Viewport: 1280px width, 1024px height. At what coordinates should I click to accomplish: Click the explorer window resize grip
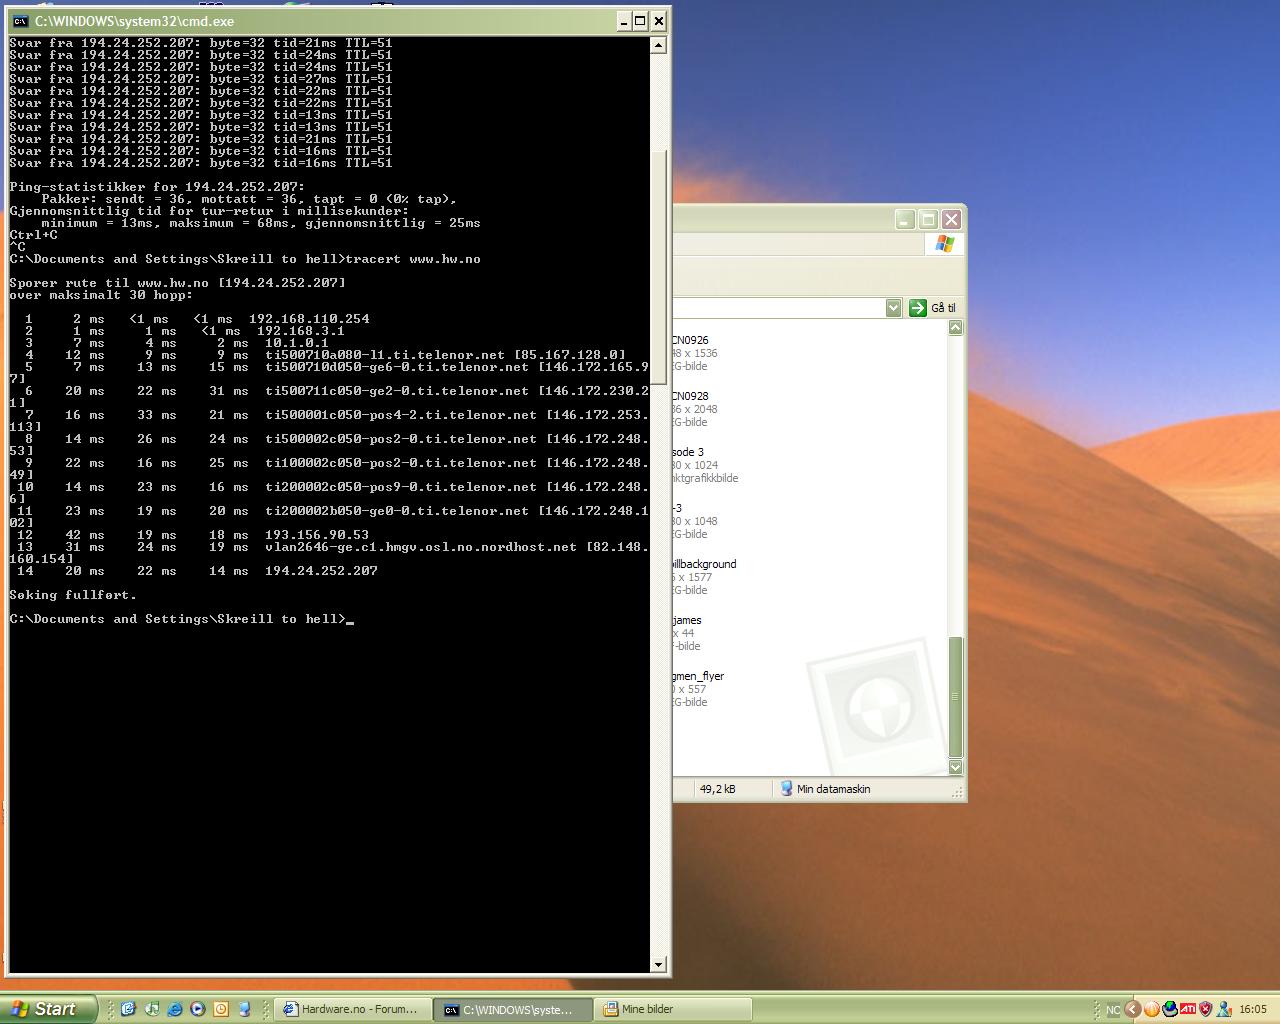coord(958,792)
